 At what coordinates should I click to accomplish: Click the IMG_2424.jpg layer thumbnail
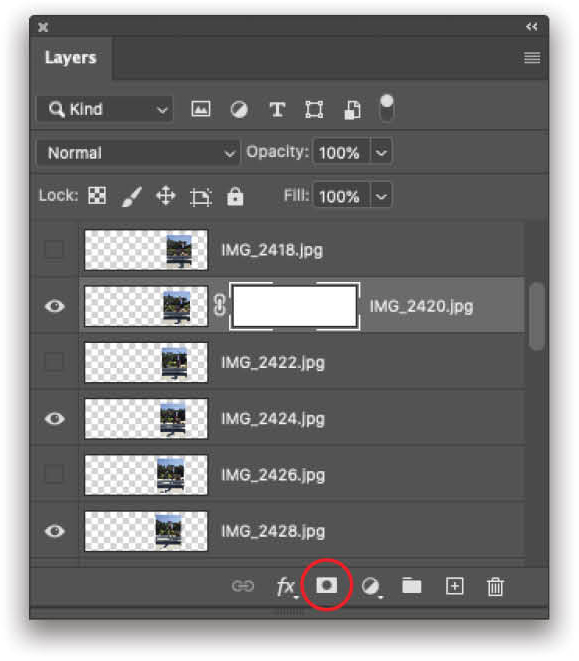(x=146, y=419)
